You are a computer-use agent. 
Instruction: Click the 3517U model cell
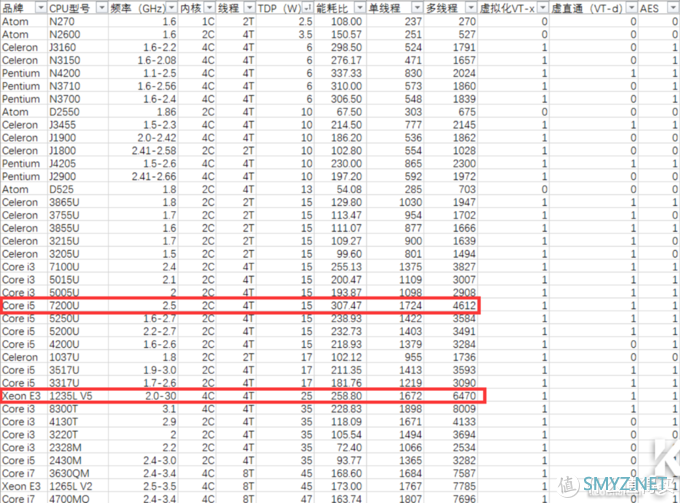point(78,370)
